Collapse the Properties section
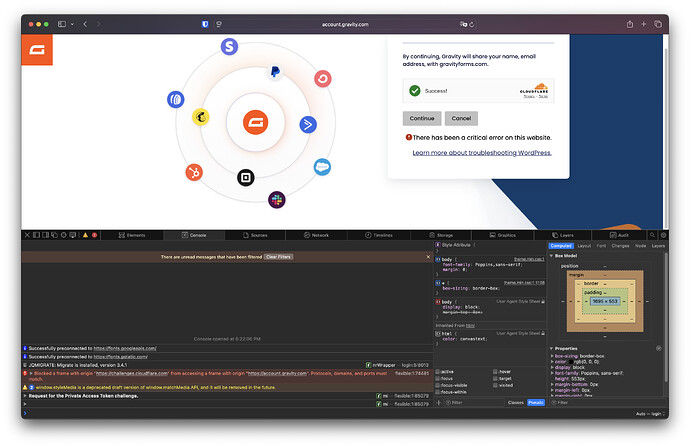The image size is (690, 446). [x=551, y=348]
